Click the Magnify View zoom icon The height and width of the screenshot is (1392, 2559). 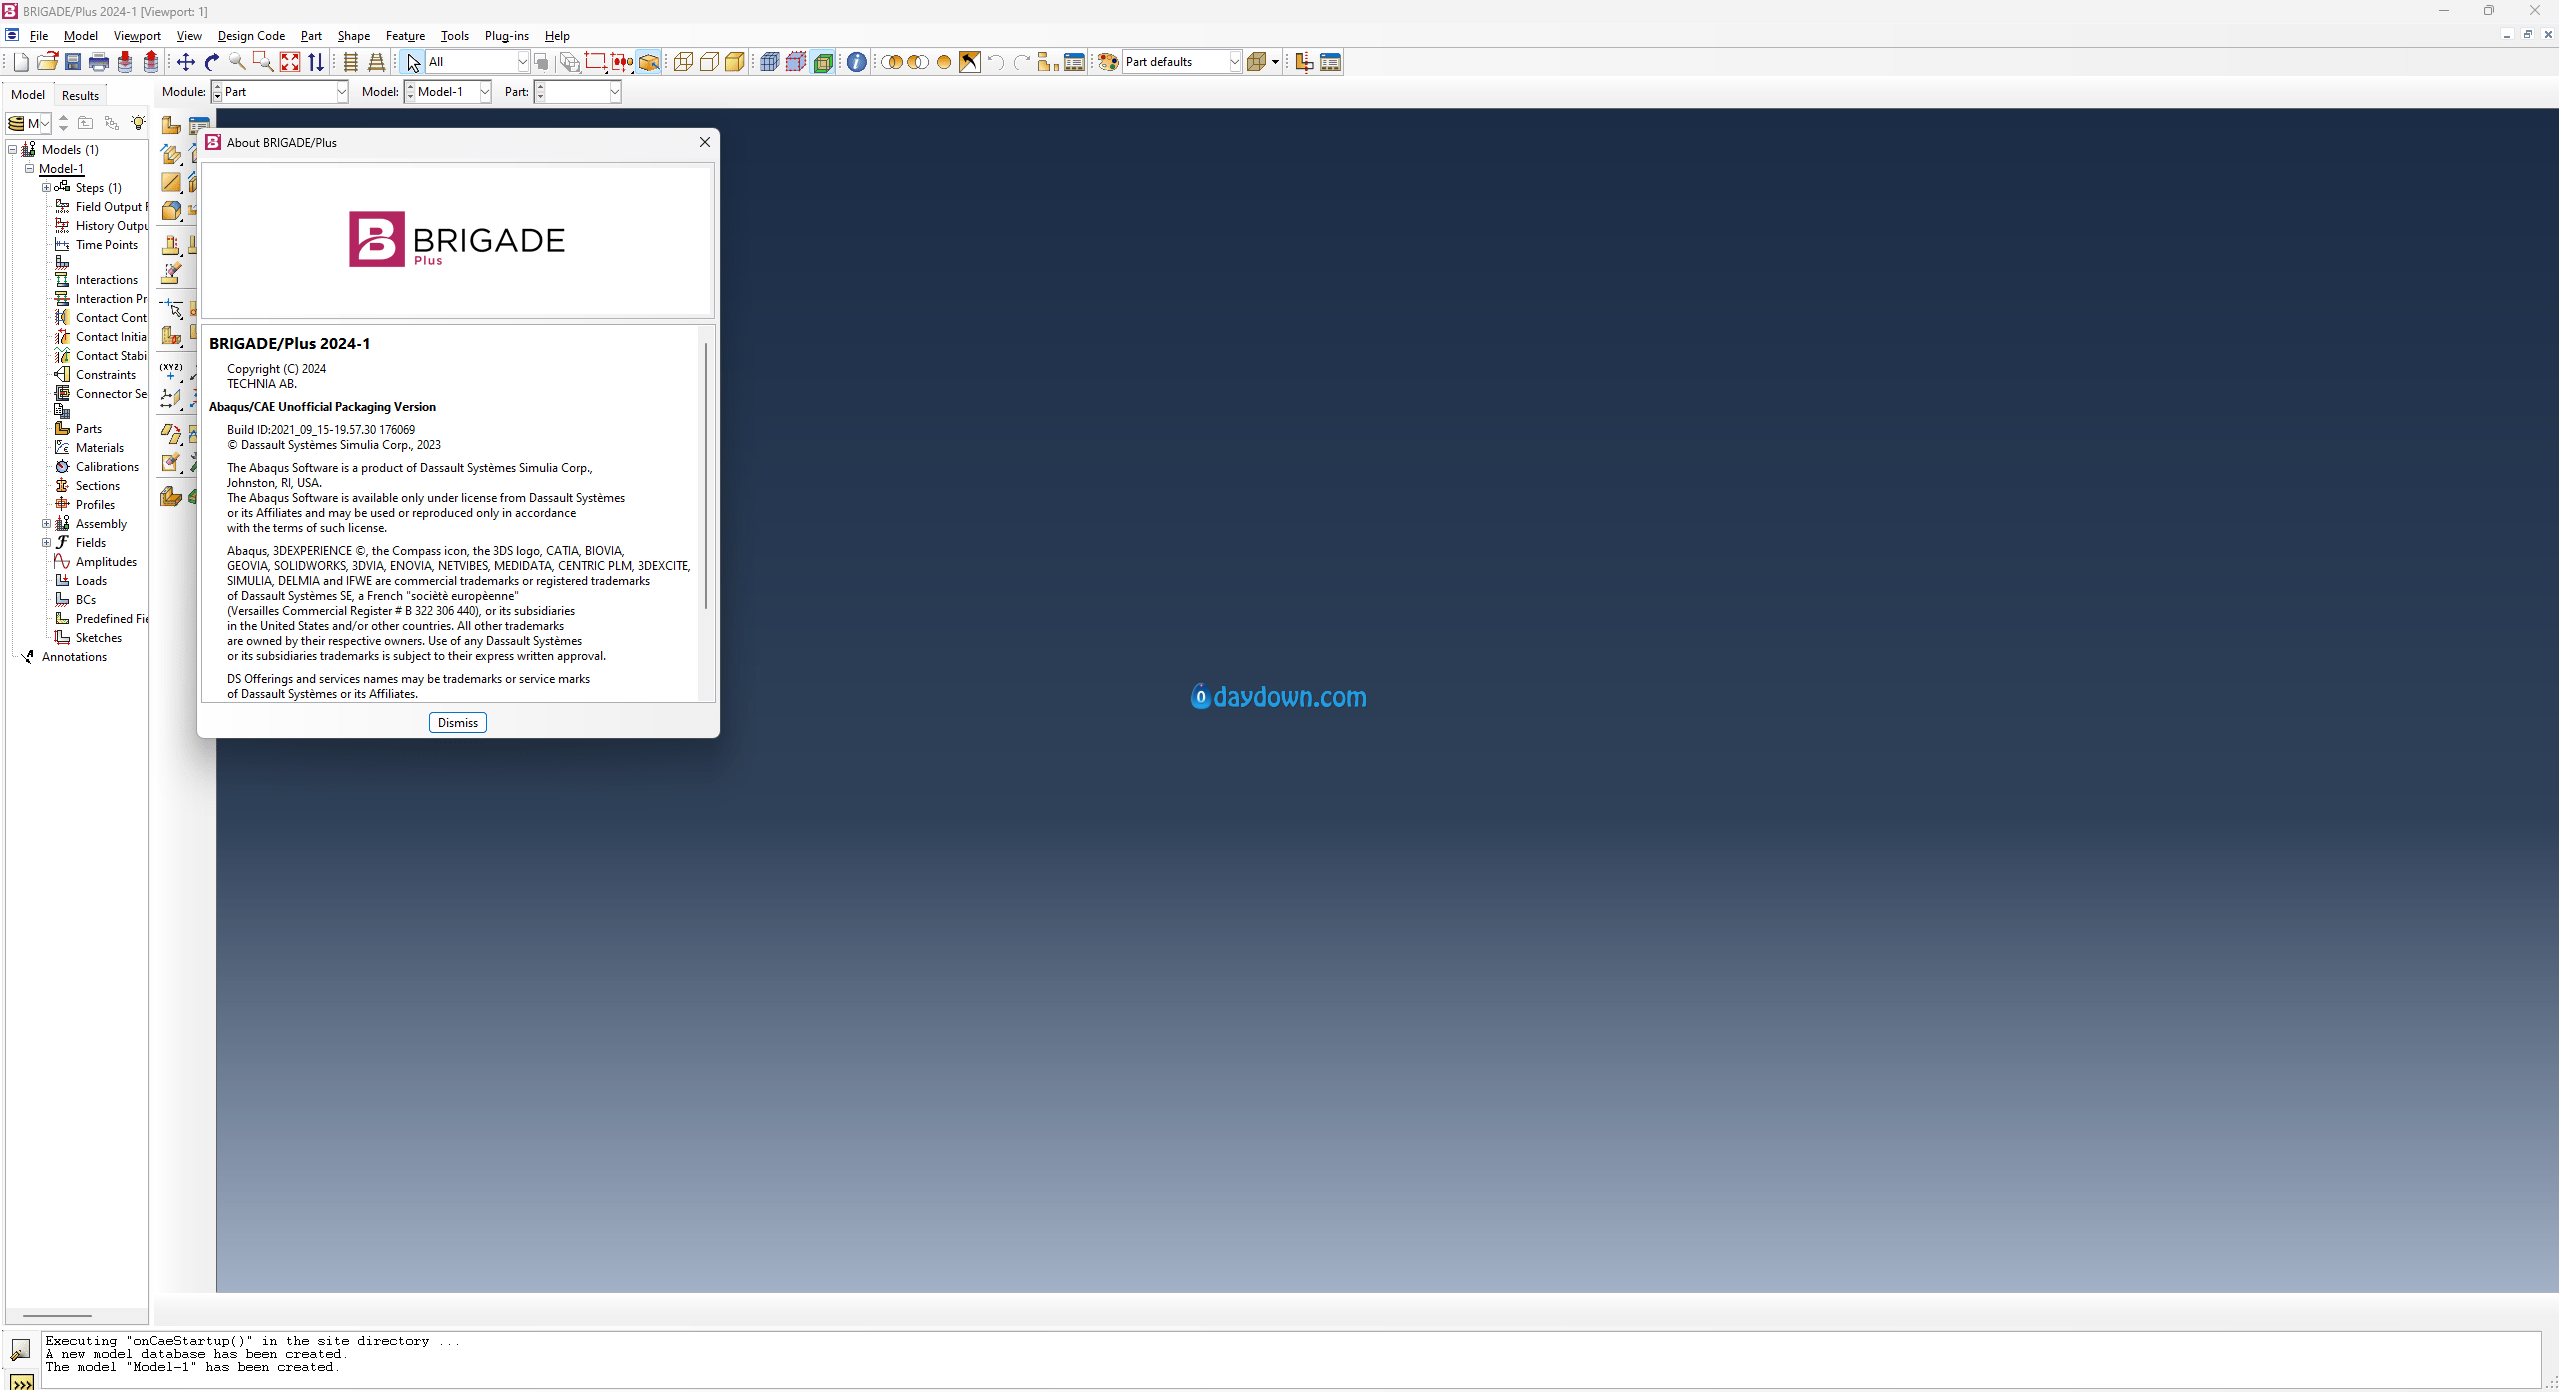(238, 62)
